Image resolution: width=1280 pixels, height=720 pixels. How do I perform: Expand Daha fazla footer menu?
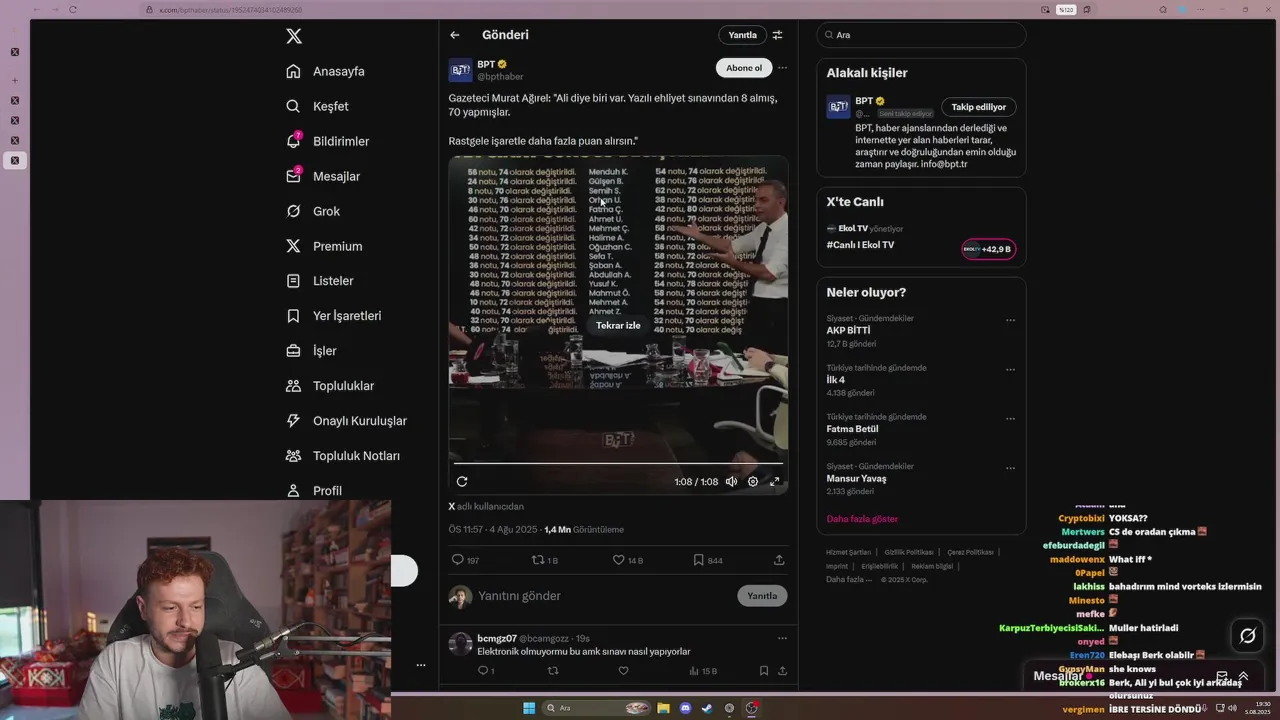pos(850,579)
